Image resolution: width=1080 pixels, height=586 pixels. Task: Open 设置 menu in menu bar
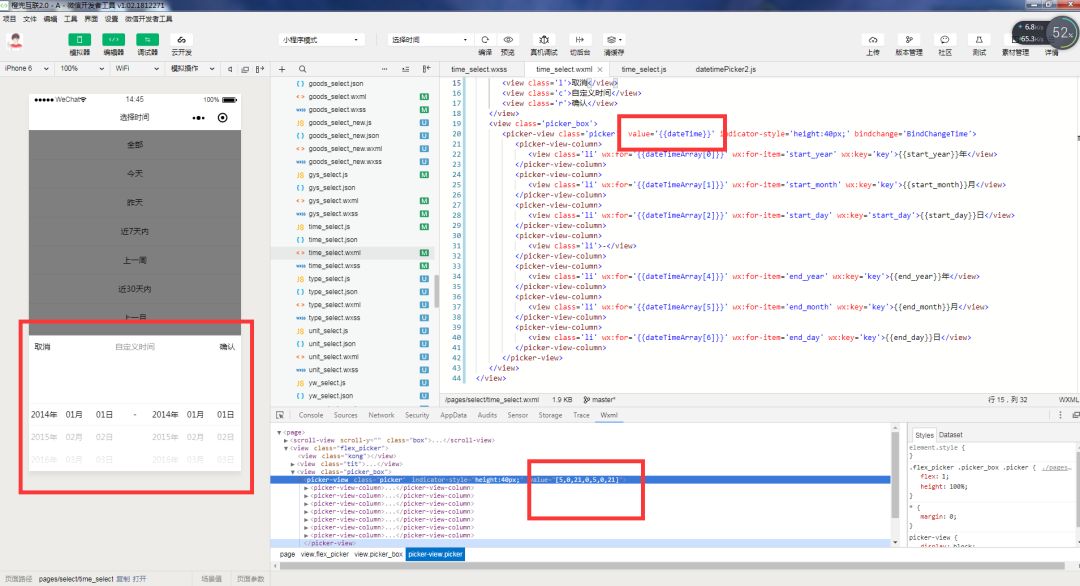point(111,19)
